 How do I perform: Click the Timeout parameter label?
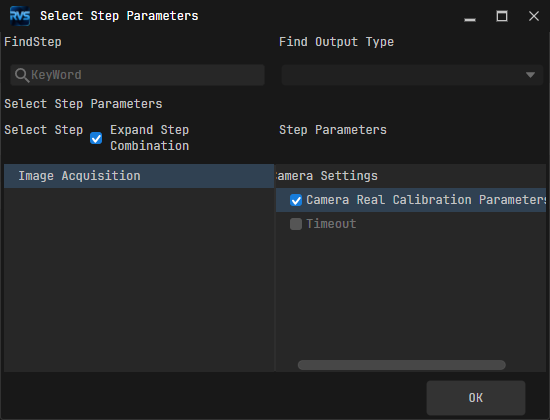point(331,224)
